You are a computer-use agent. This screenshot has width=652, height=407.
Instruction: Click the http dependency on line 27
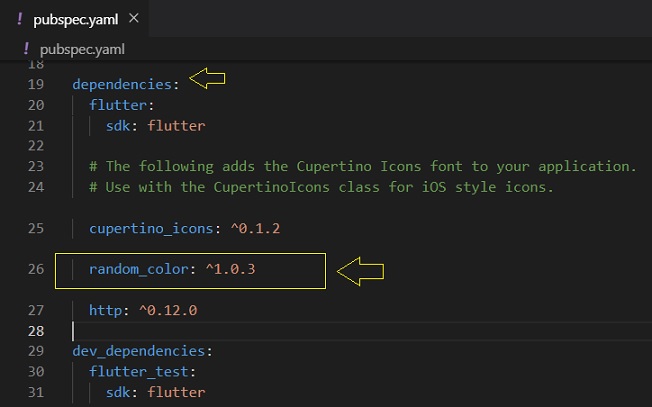(106, 311)
